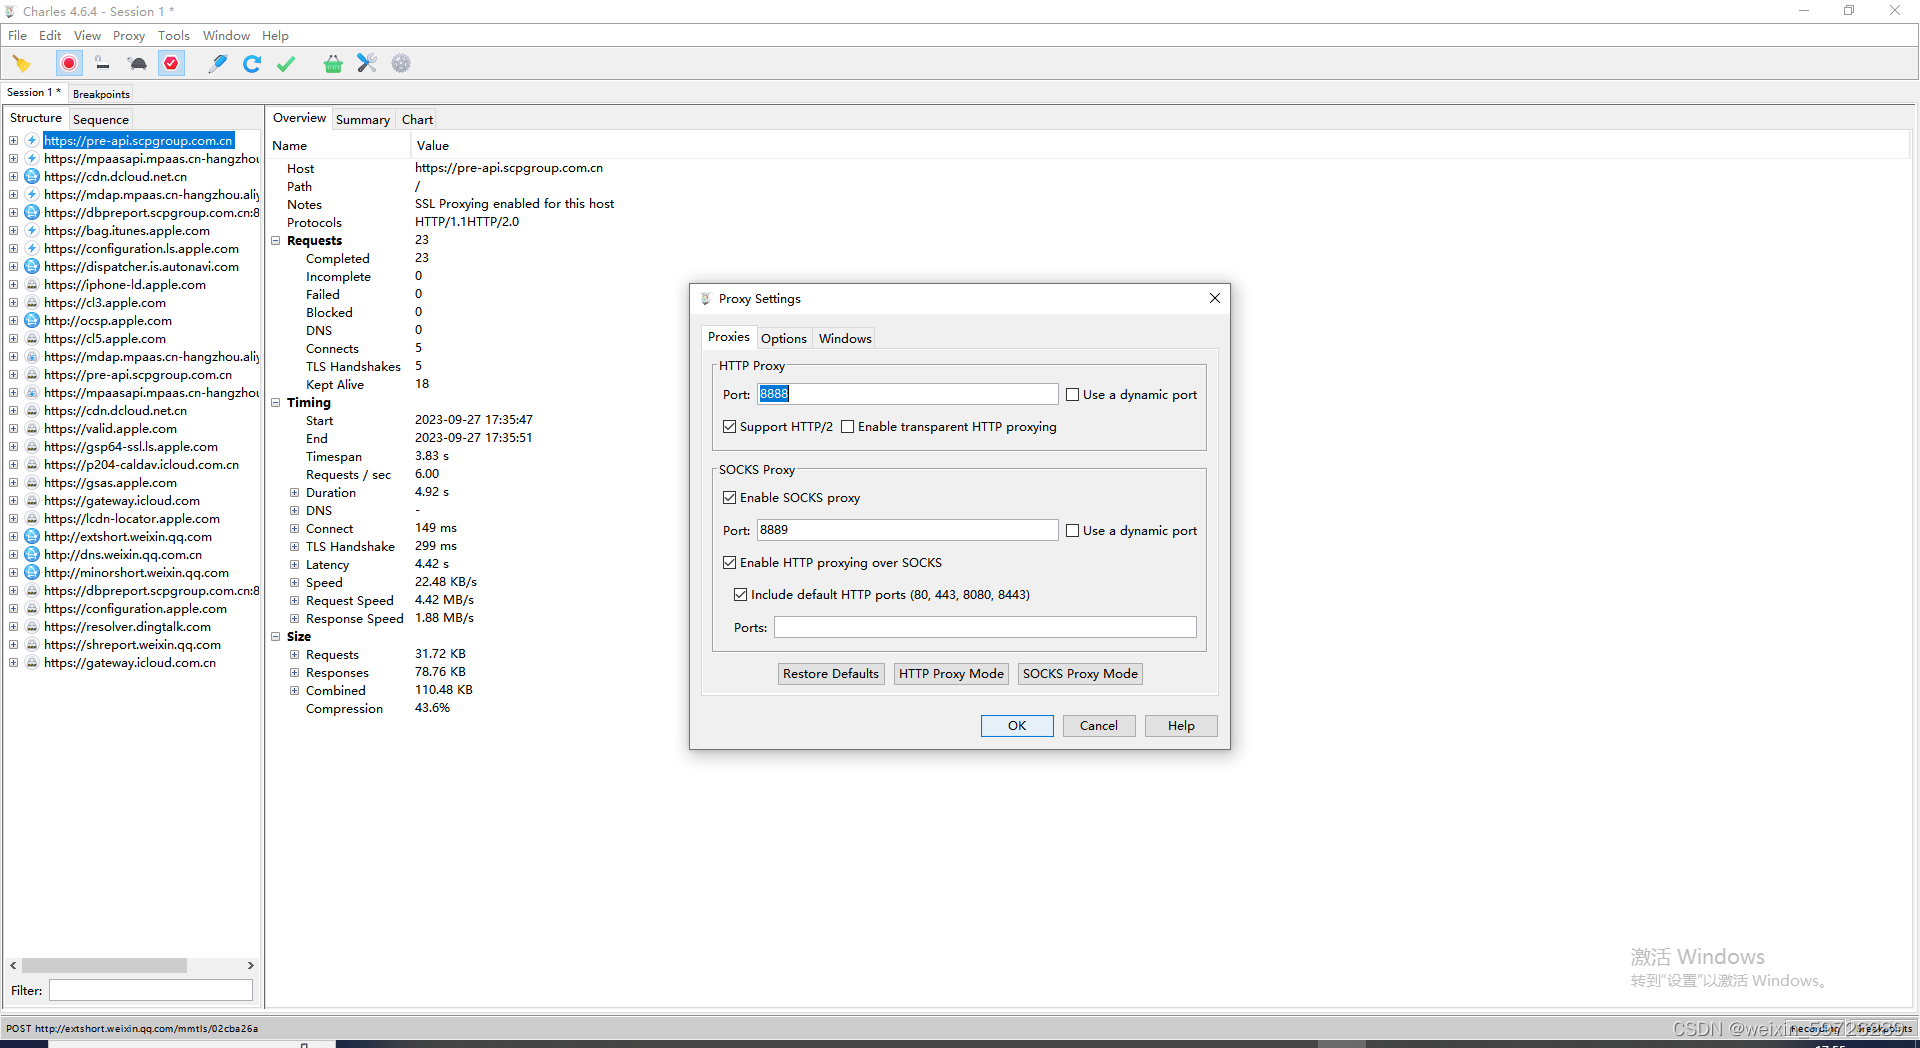Open Tools wrench icon in toolbar
Screen dimensions: 1920x1048
coord(367,64)
